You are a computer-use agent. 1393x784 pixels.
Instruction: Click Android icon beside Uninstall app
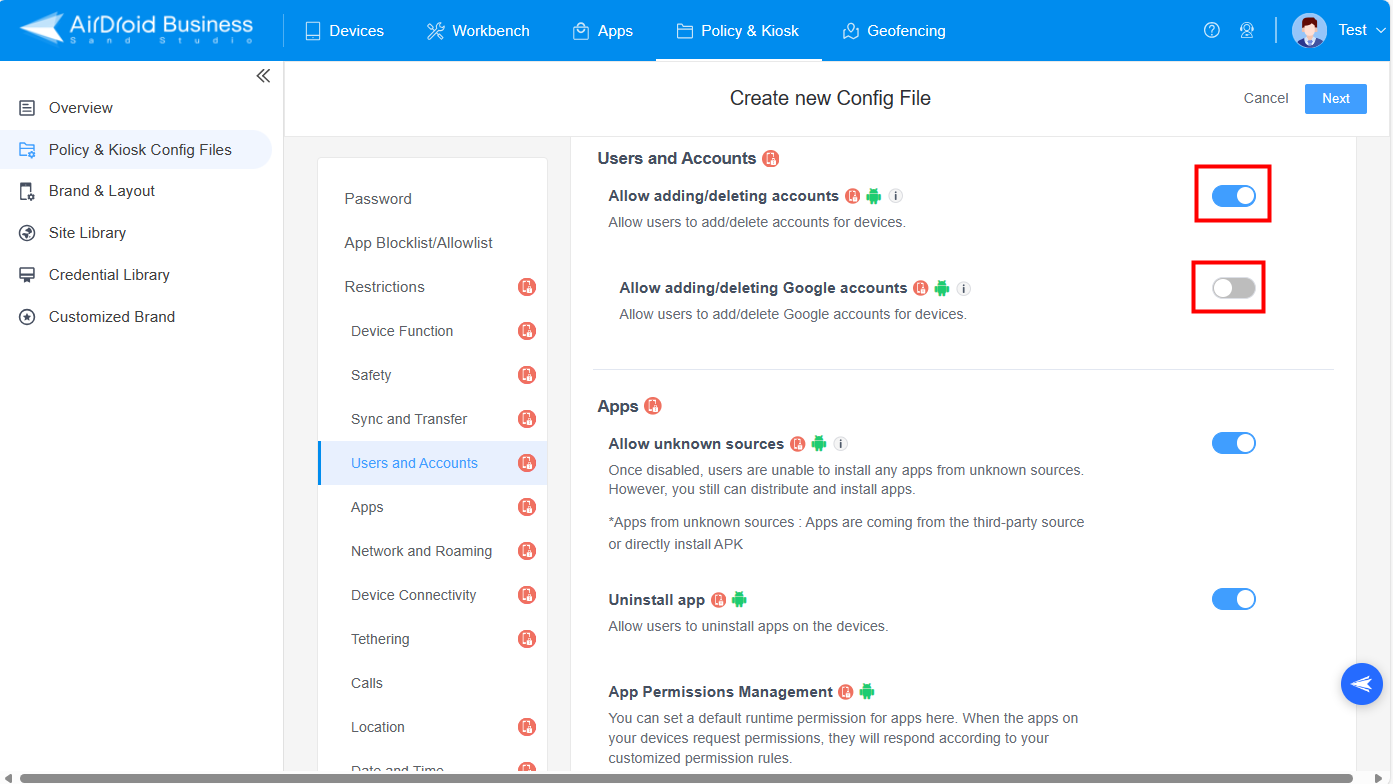[739, 599]
